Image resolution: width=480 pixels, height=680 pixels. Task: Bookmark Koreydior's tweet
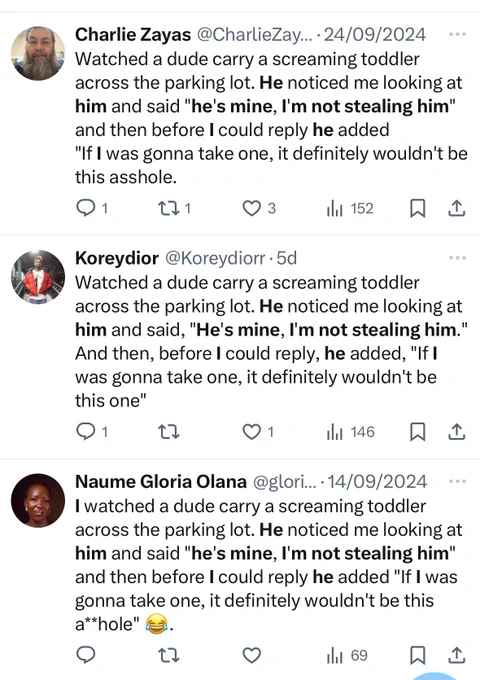pos(418,432)
